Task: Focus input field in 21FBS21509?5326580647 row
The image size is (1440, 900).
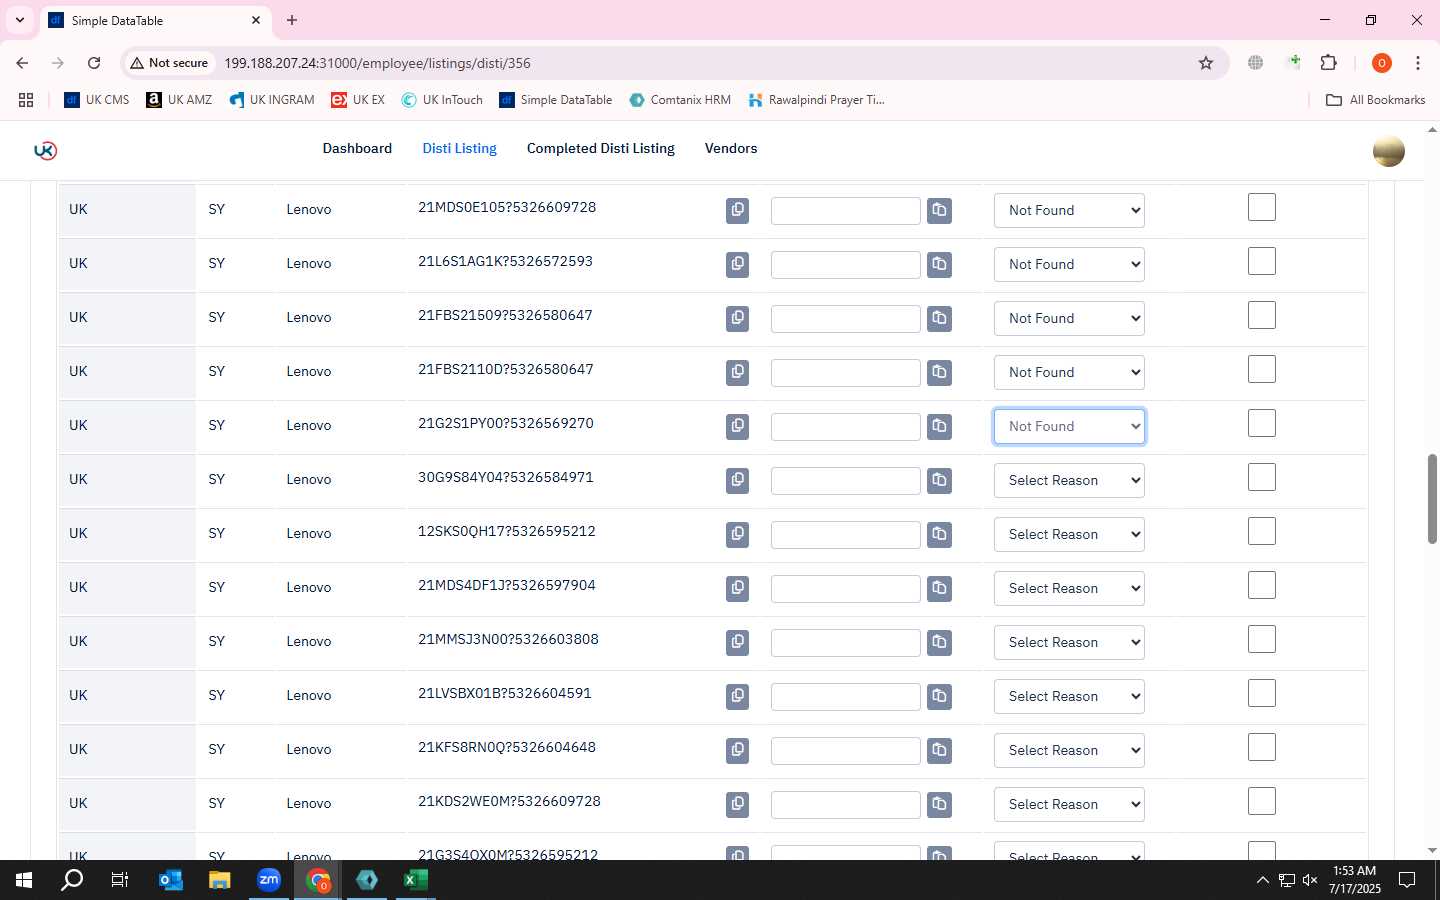Action: coord(845,319)
